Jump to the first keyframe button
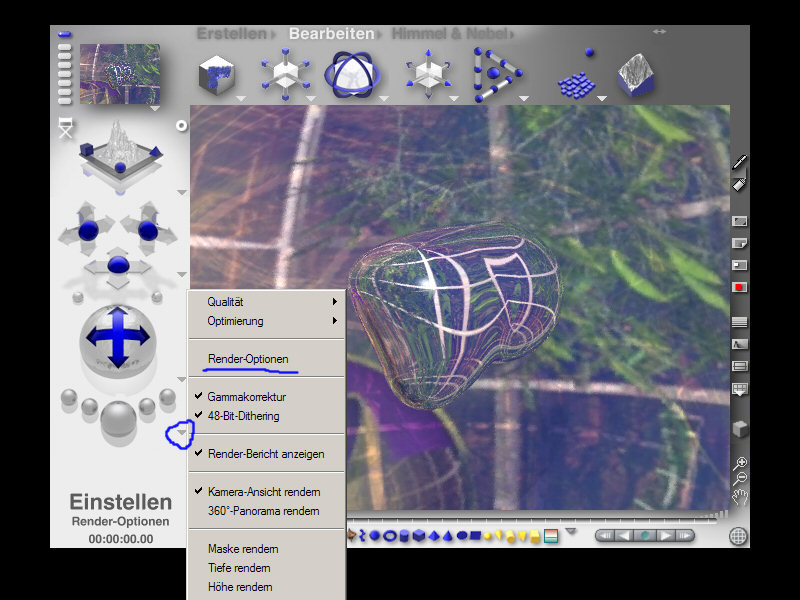 (x=605, y=536)
